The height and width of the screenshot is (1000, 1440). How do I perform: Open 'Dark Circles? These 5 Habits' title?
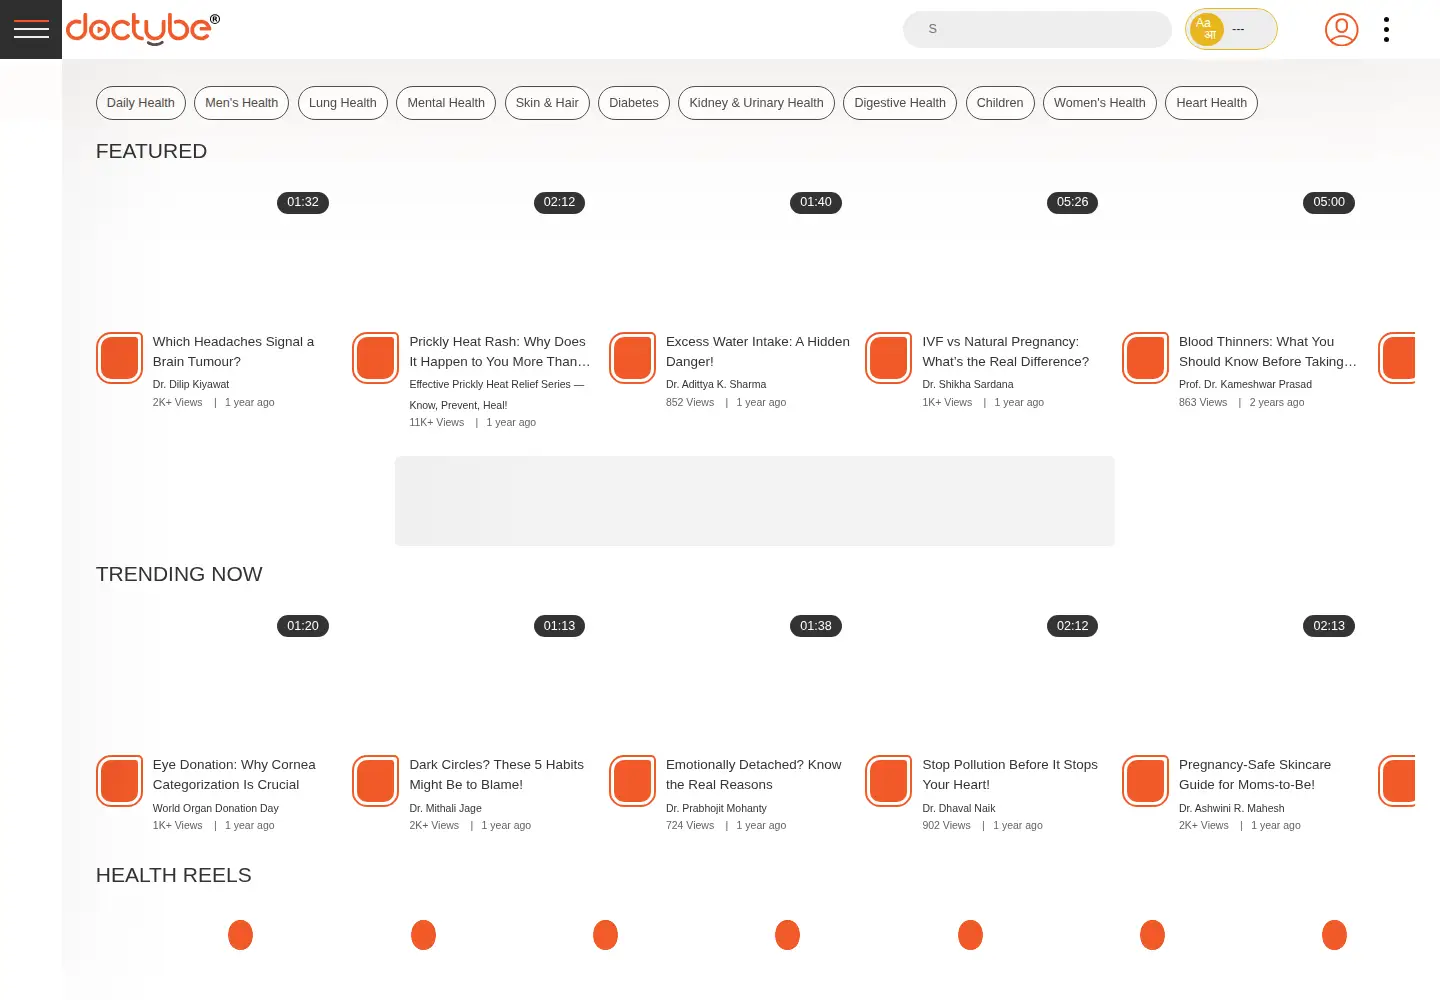click(x=496, y=775)
